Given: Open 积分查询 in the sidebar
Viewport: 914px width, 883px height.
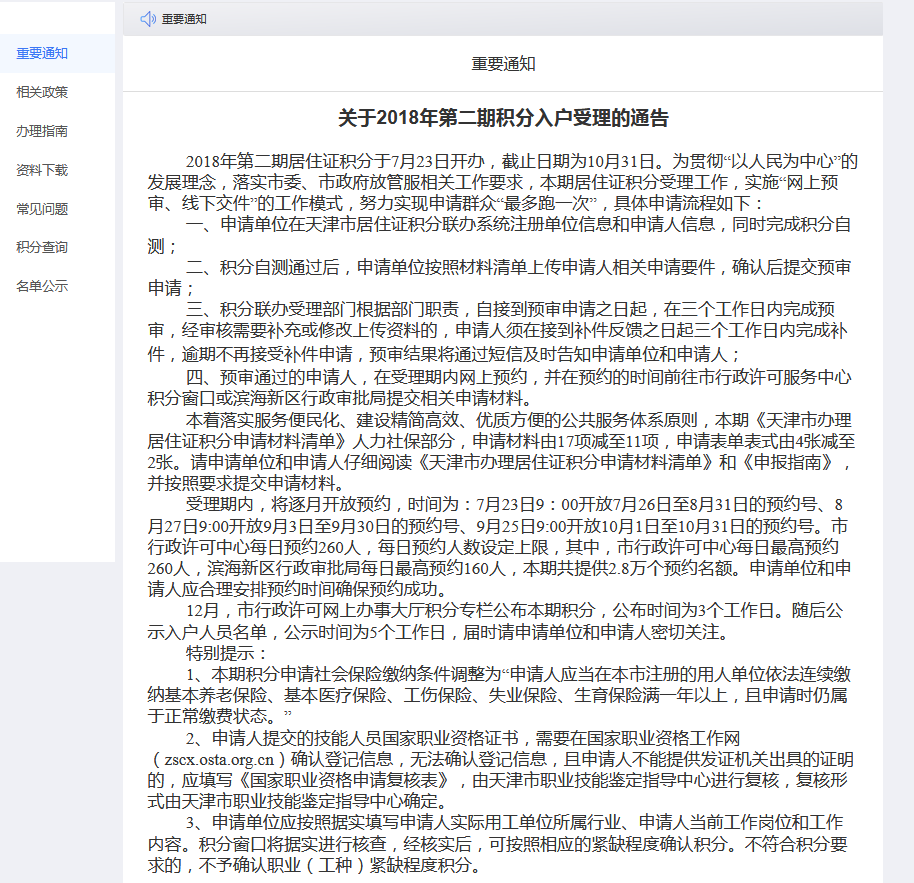Looking at the screenshot, I should [x=42, y=247].
